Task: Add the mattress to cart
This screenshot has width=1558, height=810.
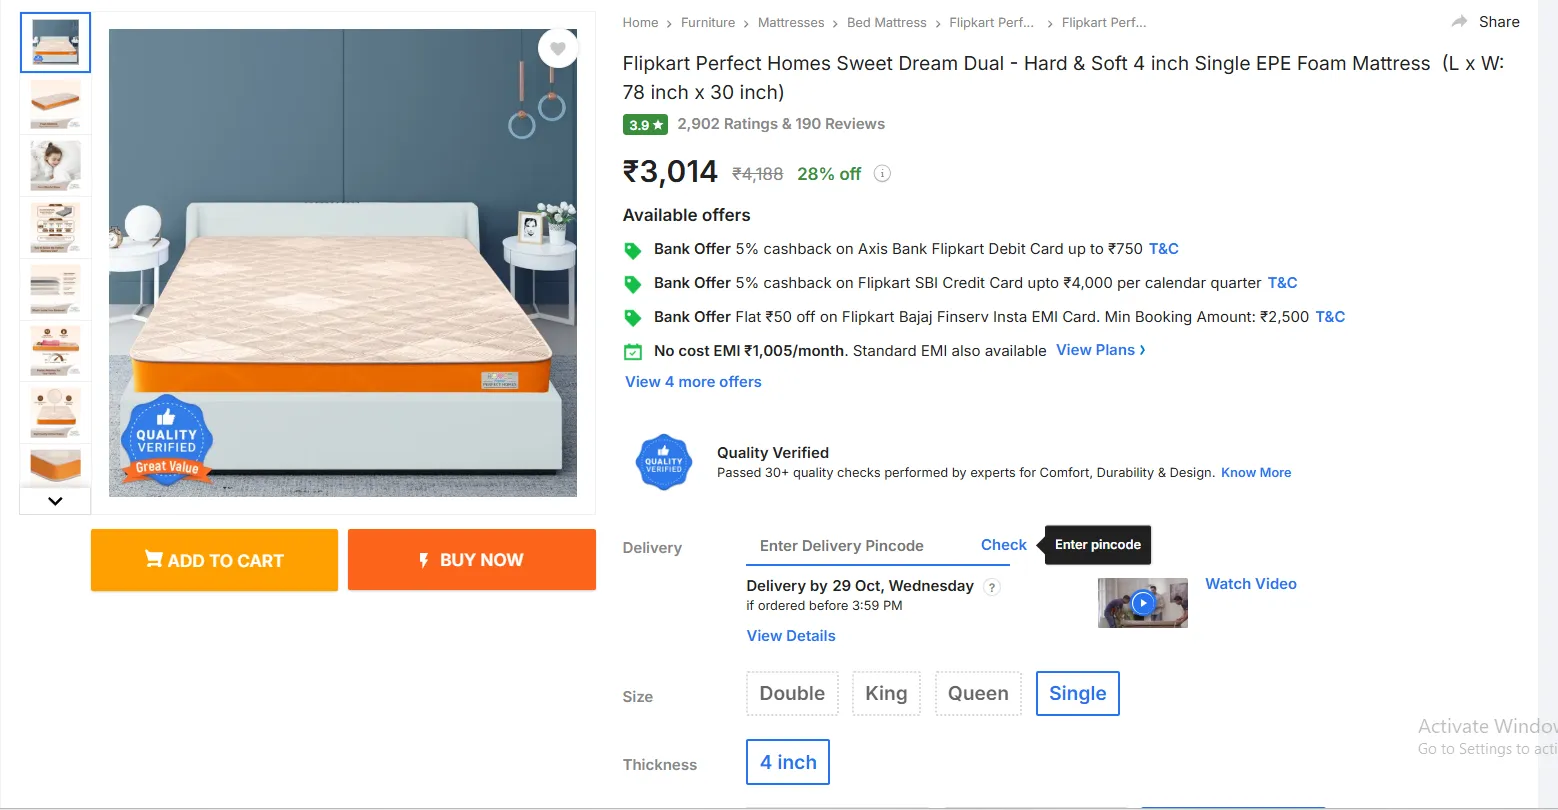Action: click(x=214, y=560)
